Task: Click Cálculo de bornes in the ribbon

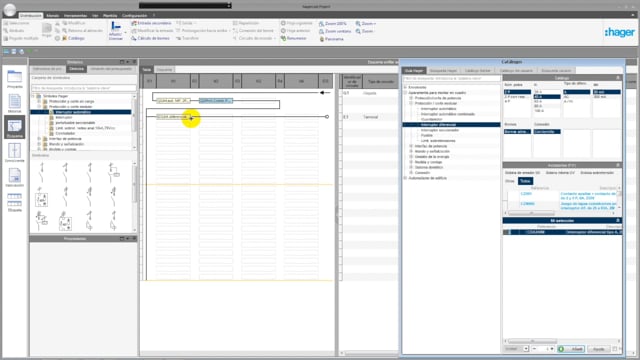Action: tap(150, 38)
